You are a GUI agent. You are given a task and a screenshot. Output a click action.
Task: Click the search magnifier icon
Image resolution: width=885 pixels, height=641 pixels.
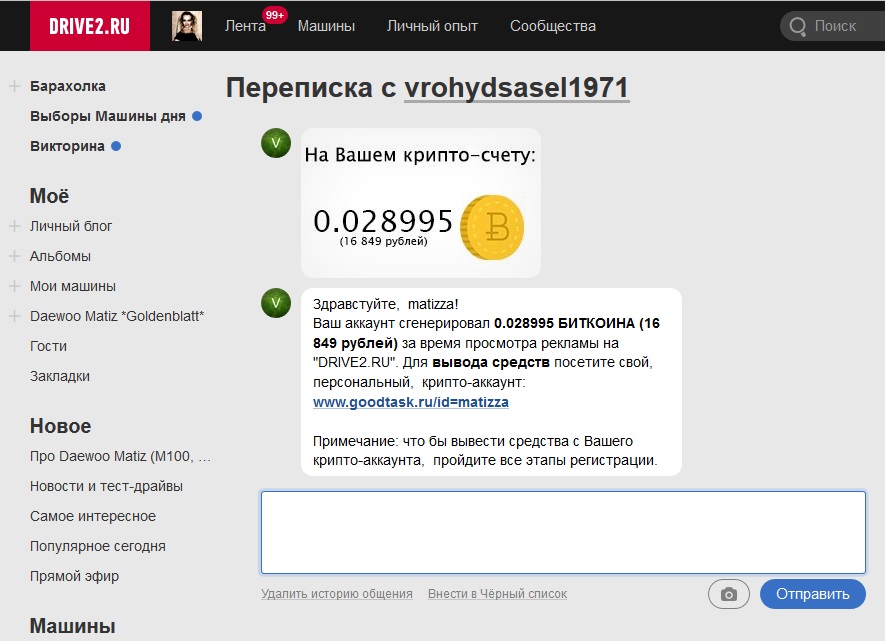coord(797,26)
